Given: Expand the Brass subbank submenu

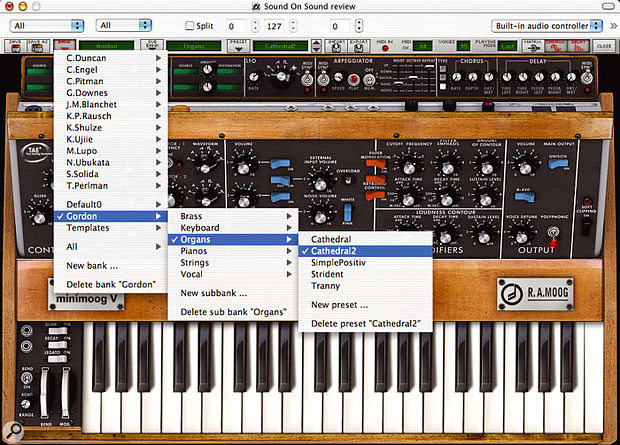Looking at the screenshot, I should pyautogui.click(x=233, y=216).
